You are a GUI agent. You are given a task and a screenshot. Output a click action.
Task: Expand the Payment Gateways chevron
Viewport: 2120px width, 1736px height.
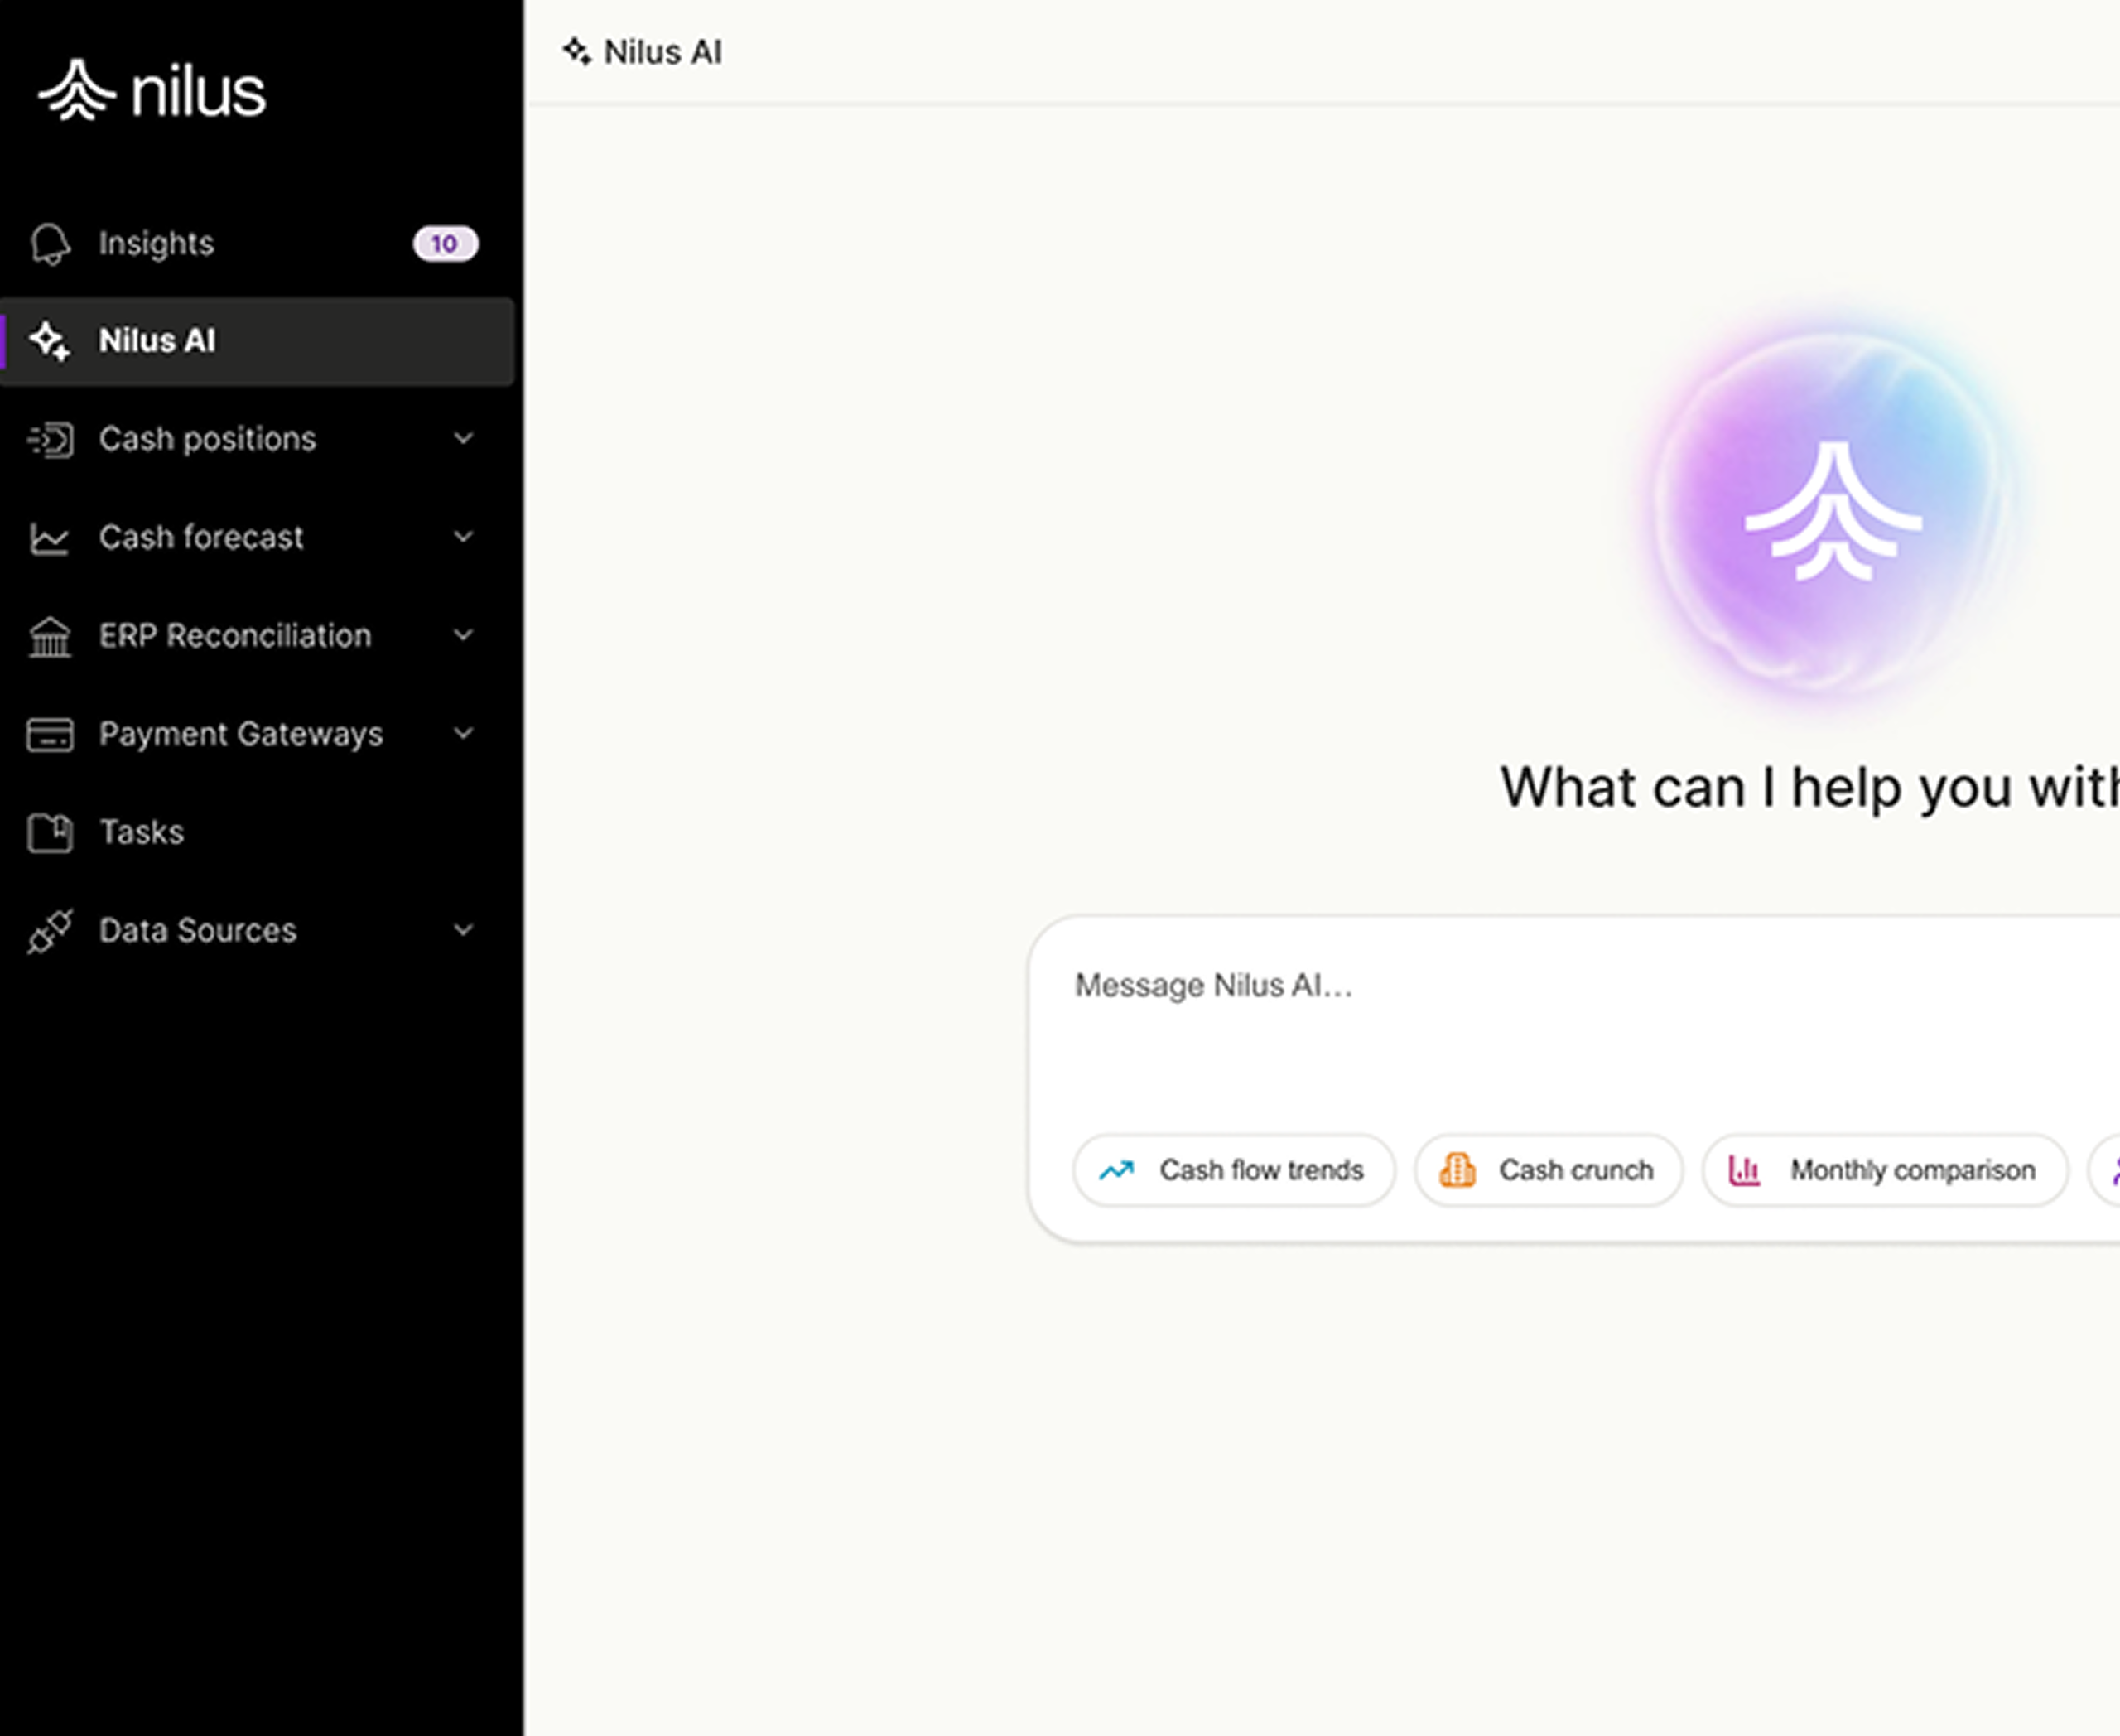(x=463, y=734)
